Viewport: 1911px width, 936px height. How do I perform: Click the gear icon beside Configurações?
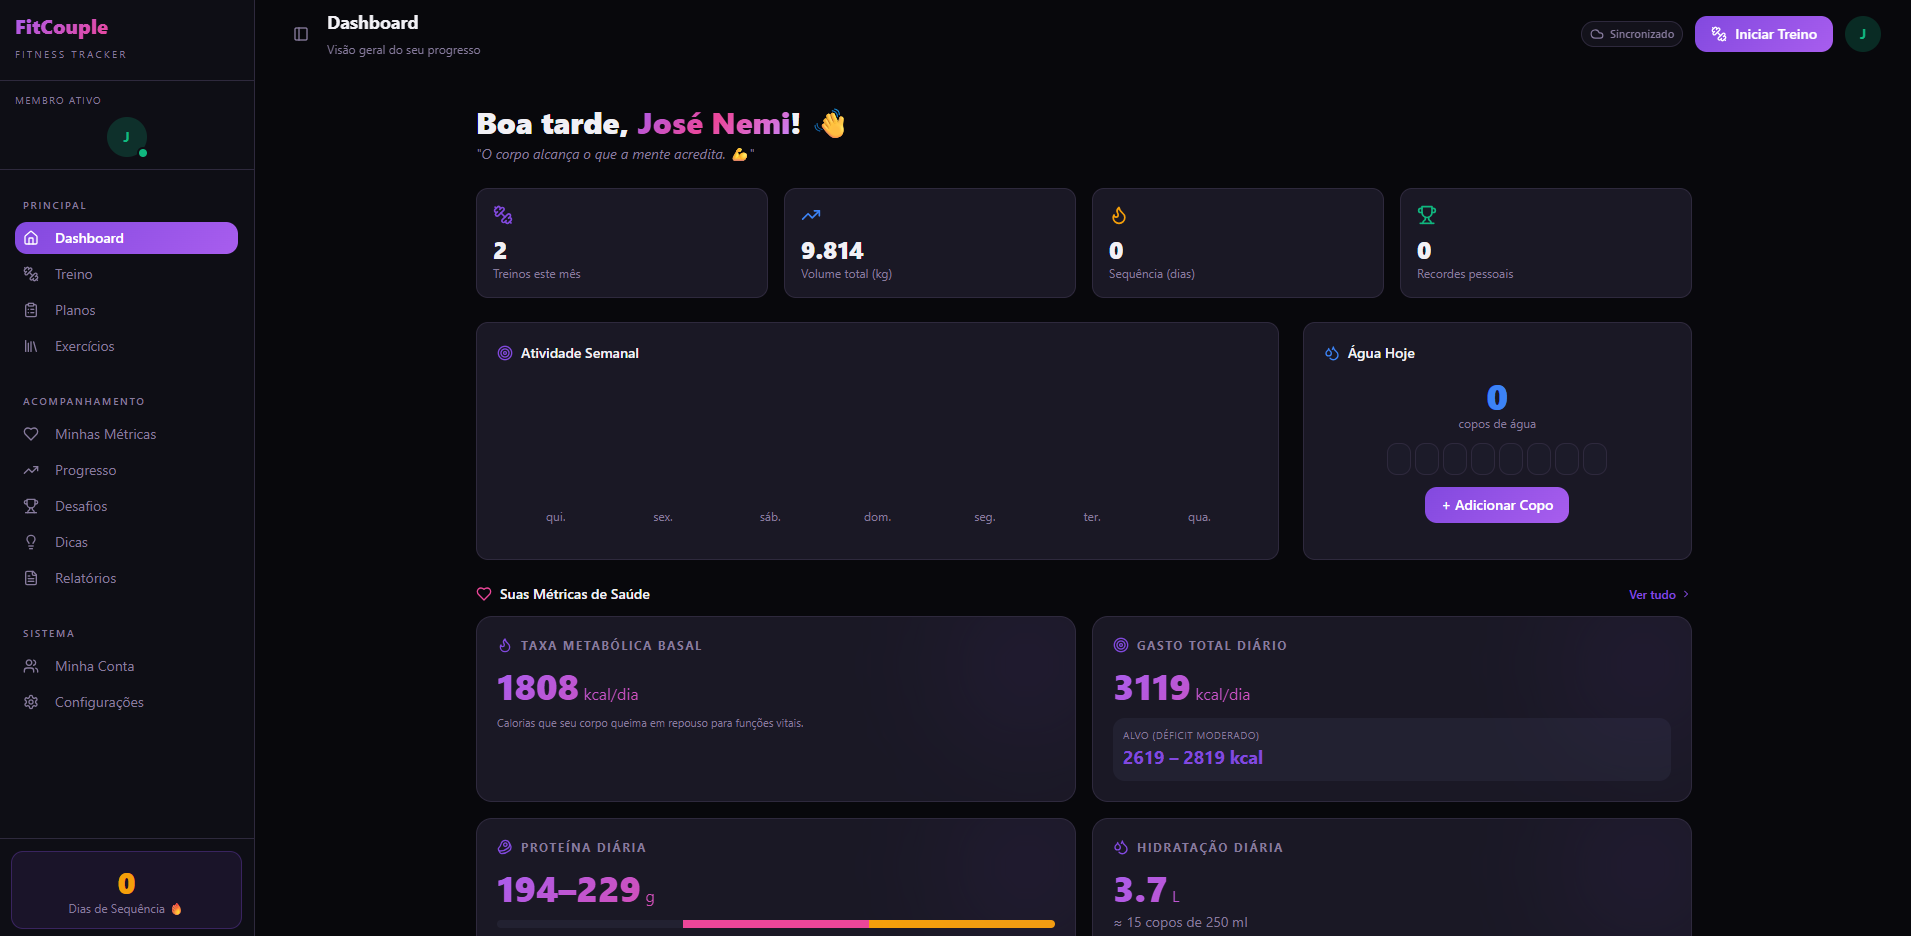31,702
